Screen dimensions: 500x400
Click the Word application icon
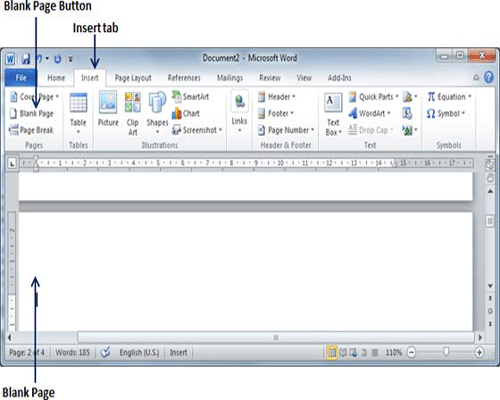click(10, 59)
